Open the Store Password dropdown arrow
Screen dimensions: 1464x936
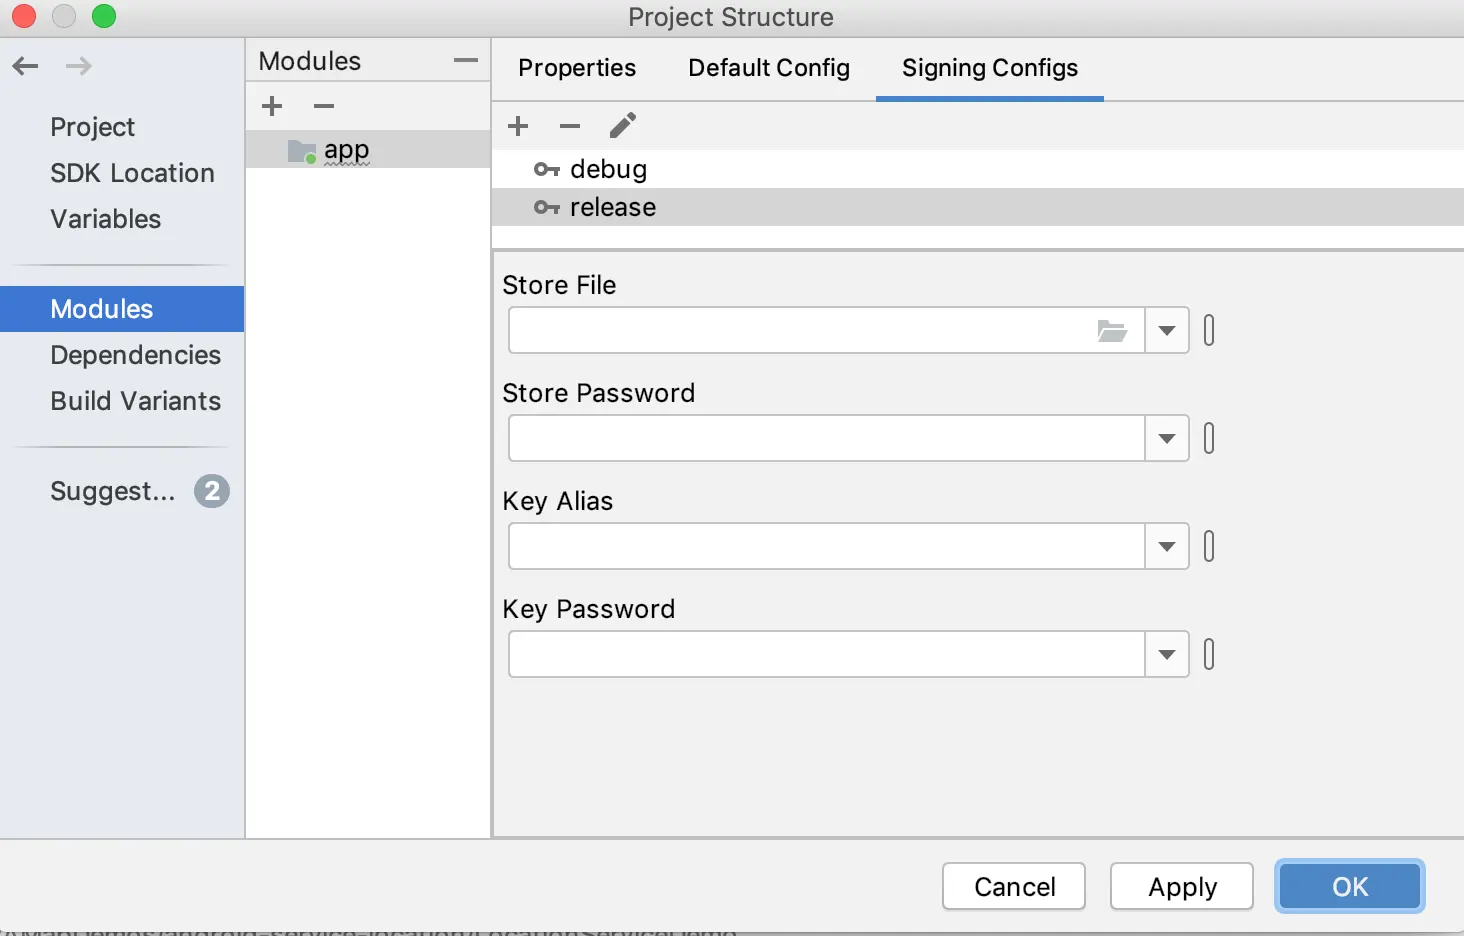coord(1166,439)
